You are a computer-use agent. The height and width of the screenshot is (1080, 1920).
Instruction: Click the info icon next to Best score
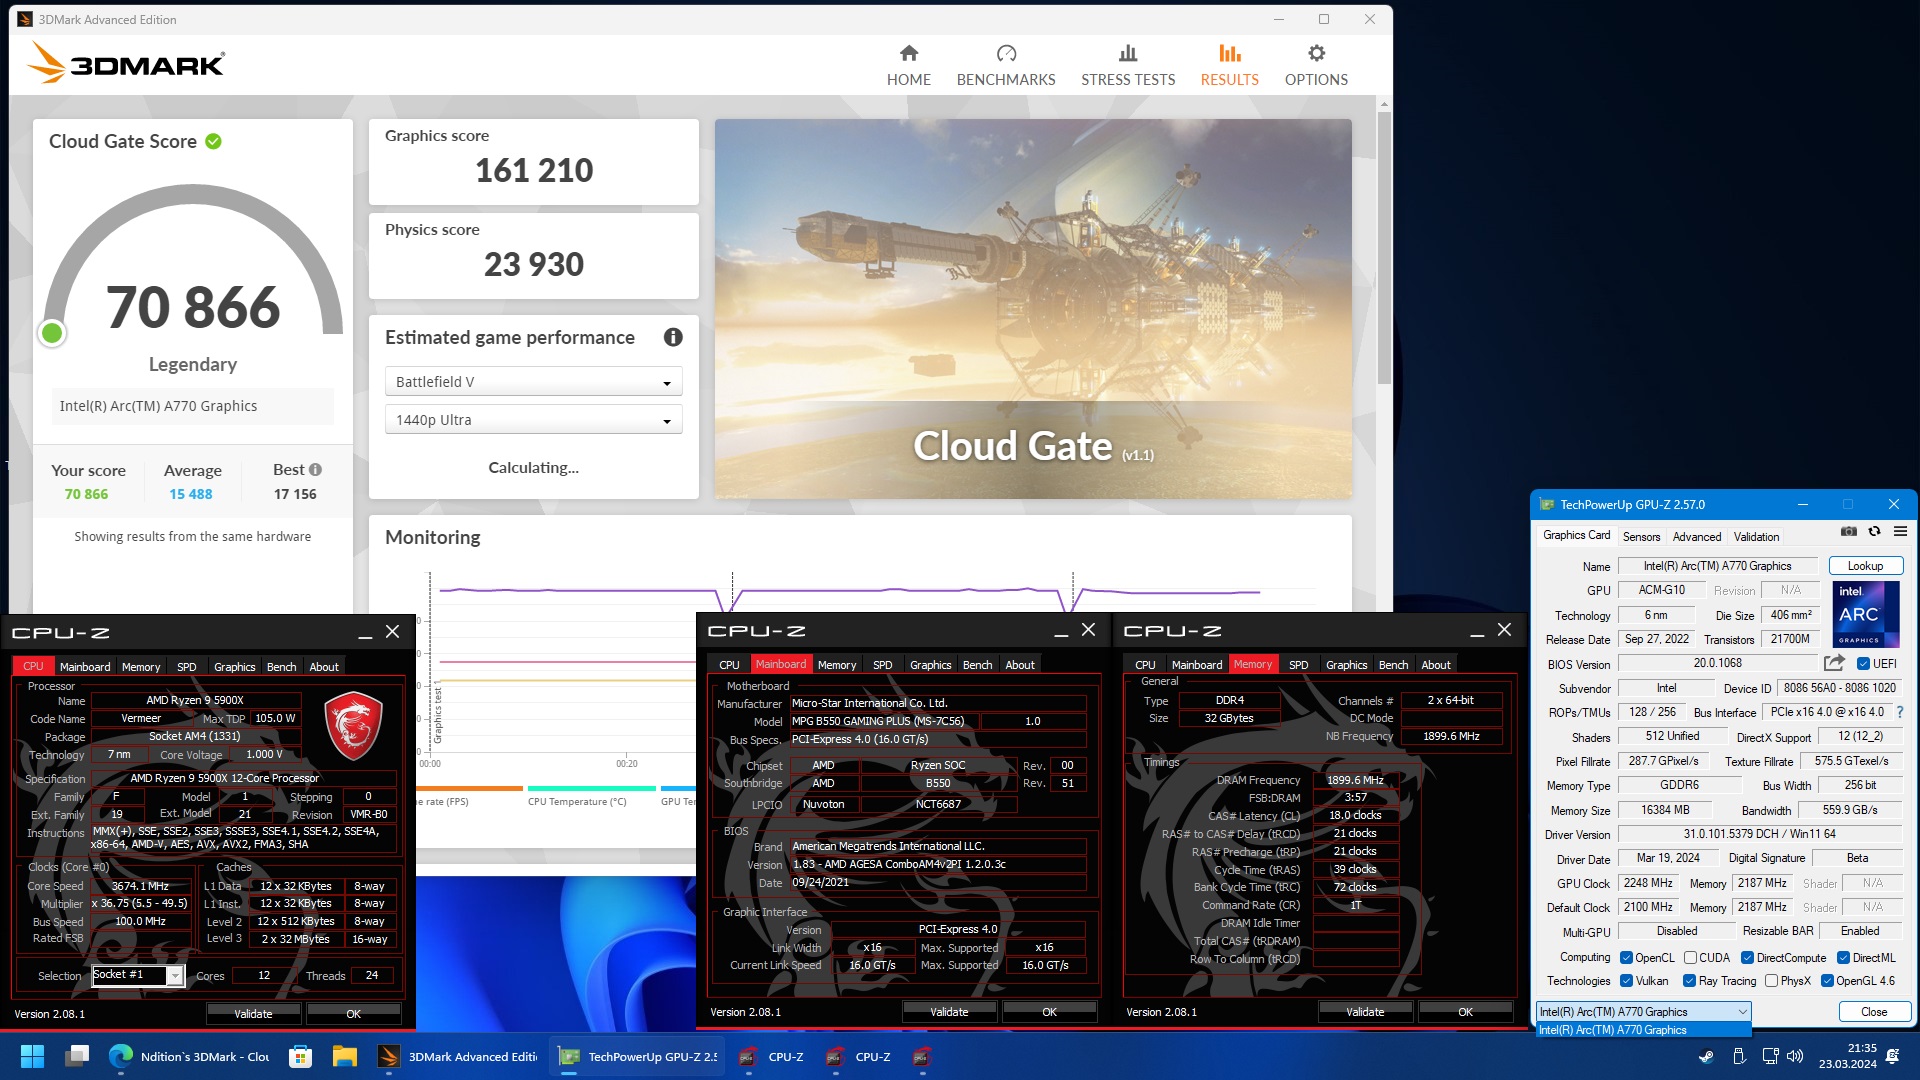[315, 470]
